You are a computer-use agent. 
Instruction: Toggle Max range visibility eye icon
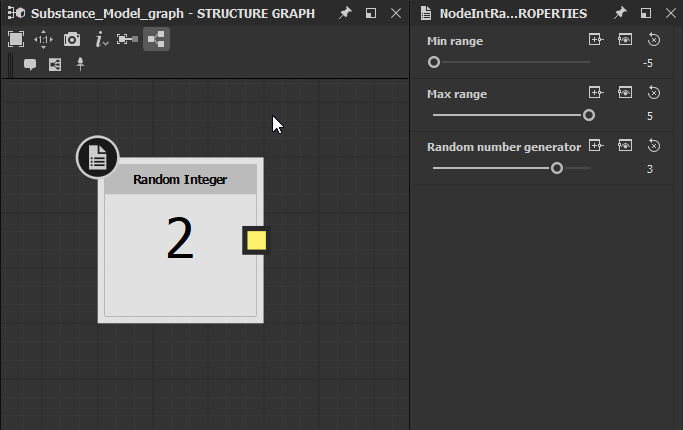625,92
